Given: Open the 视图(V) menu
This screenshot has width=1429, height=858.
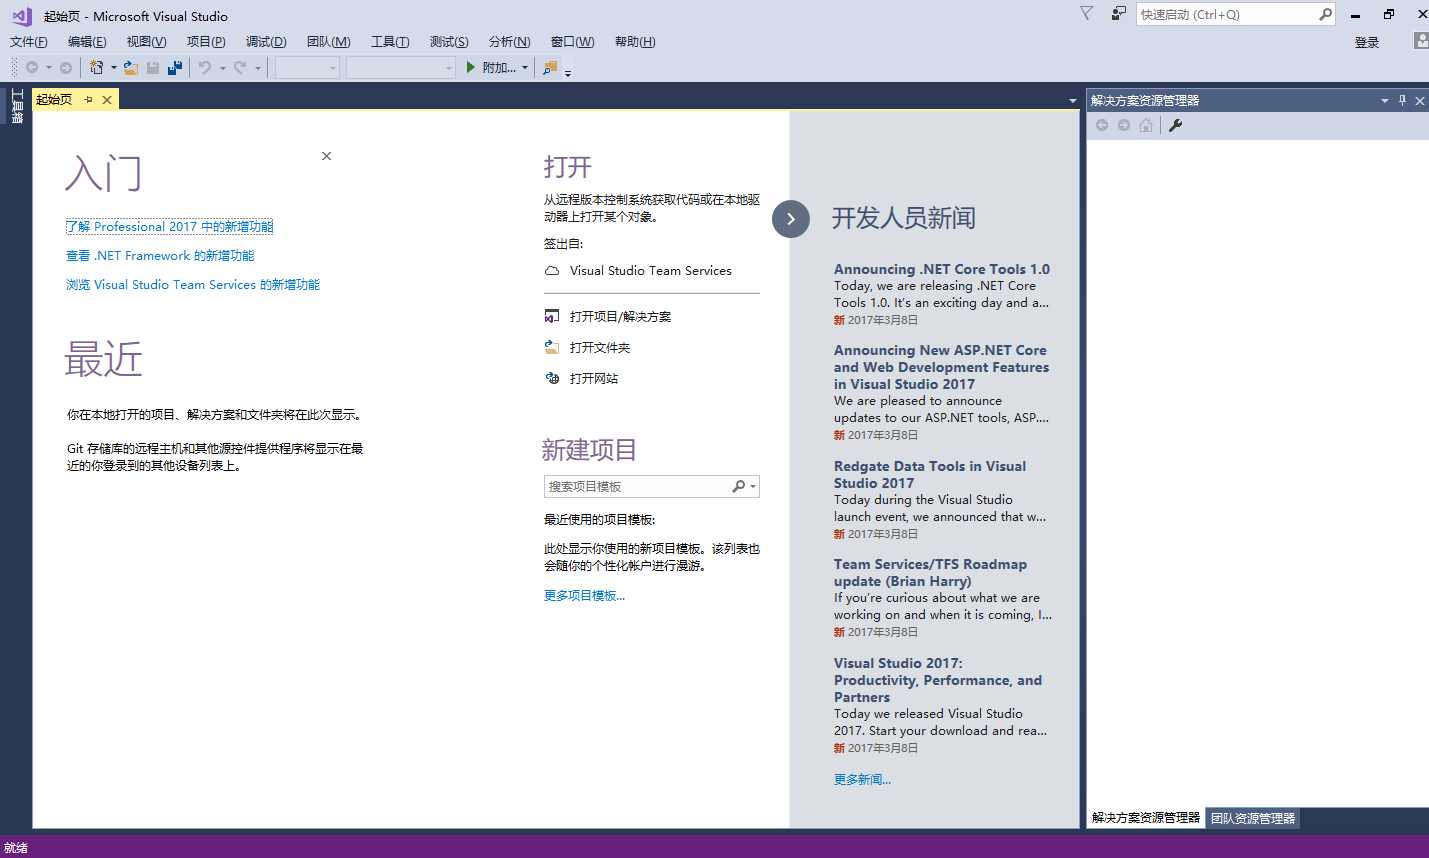Looking at the screenshot, I should [x=146, y=42].
